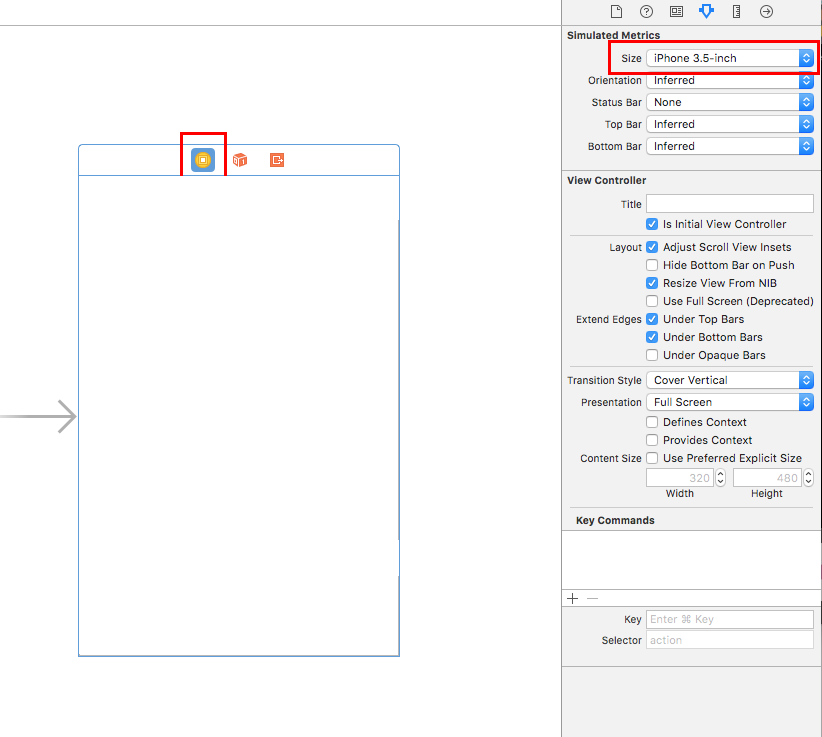Image resolution: width=822 pixels, height=737 pixels.
Task: Toggle Resize View From NIB checkbox
Action: [652, 283]
